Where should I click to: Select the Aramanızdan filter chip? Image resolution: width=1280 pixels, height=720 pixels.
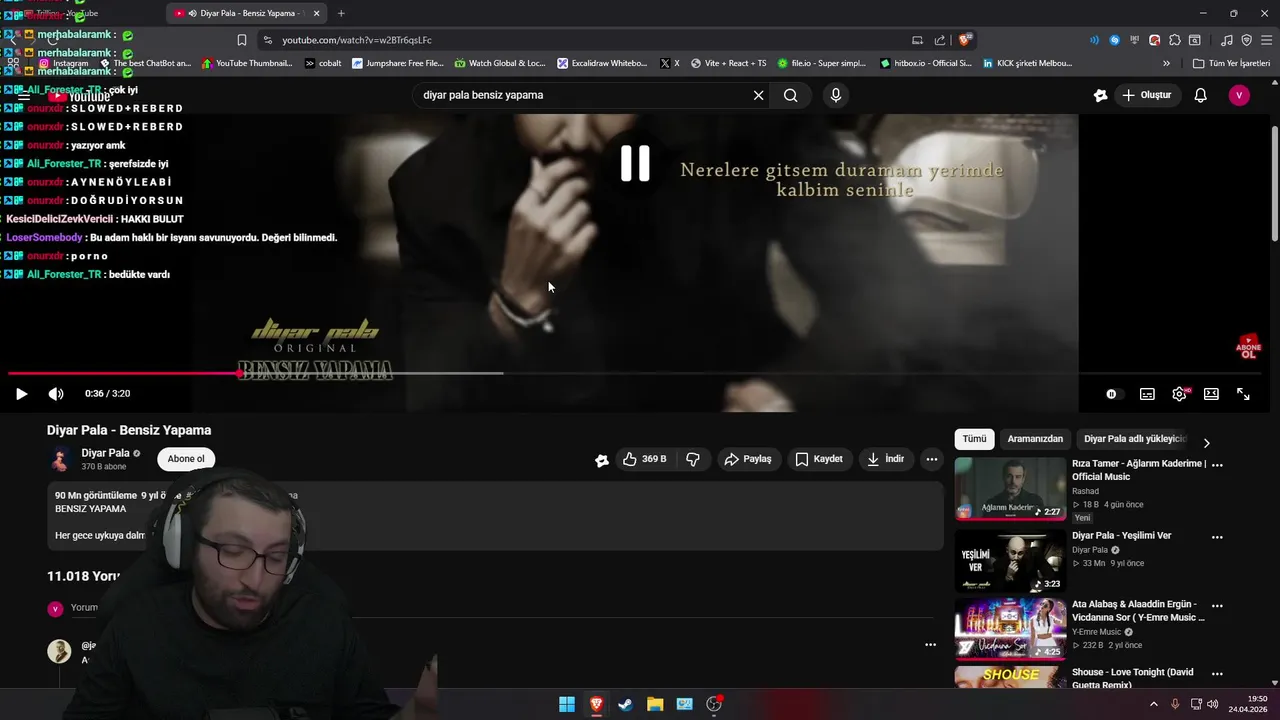pos(1035,439)
